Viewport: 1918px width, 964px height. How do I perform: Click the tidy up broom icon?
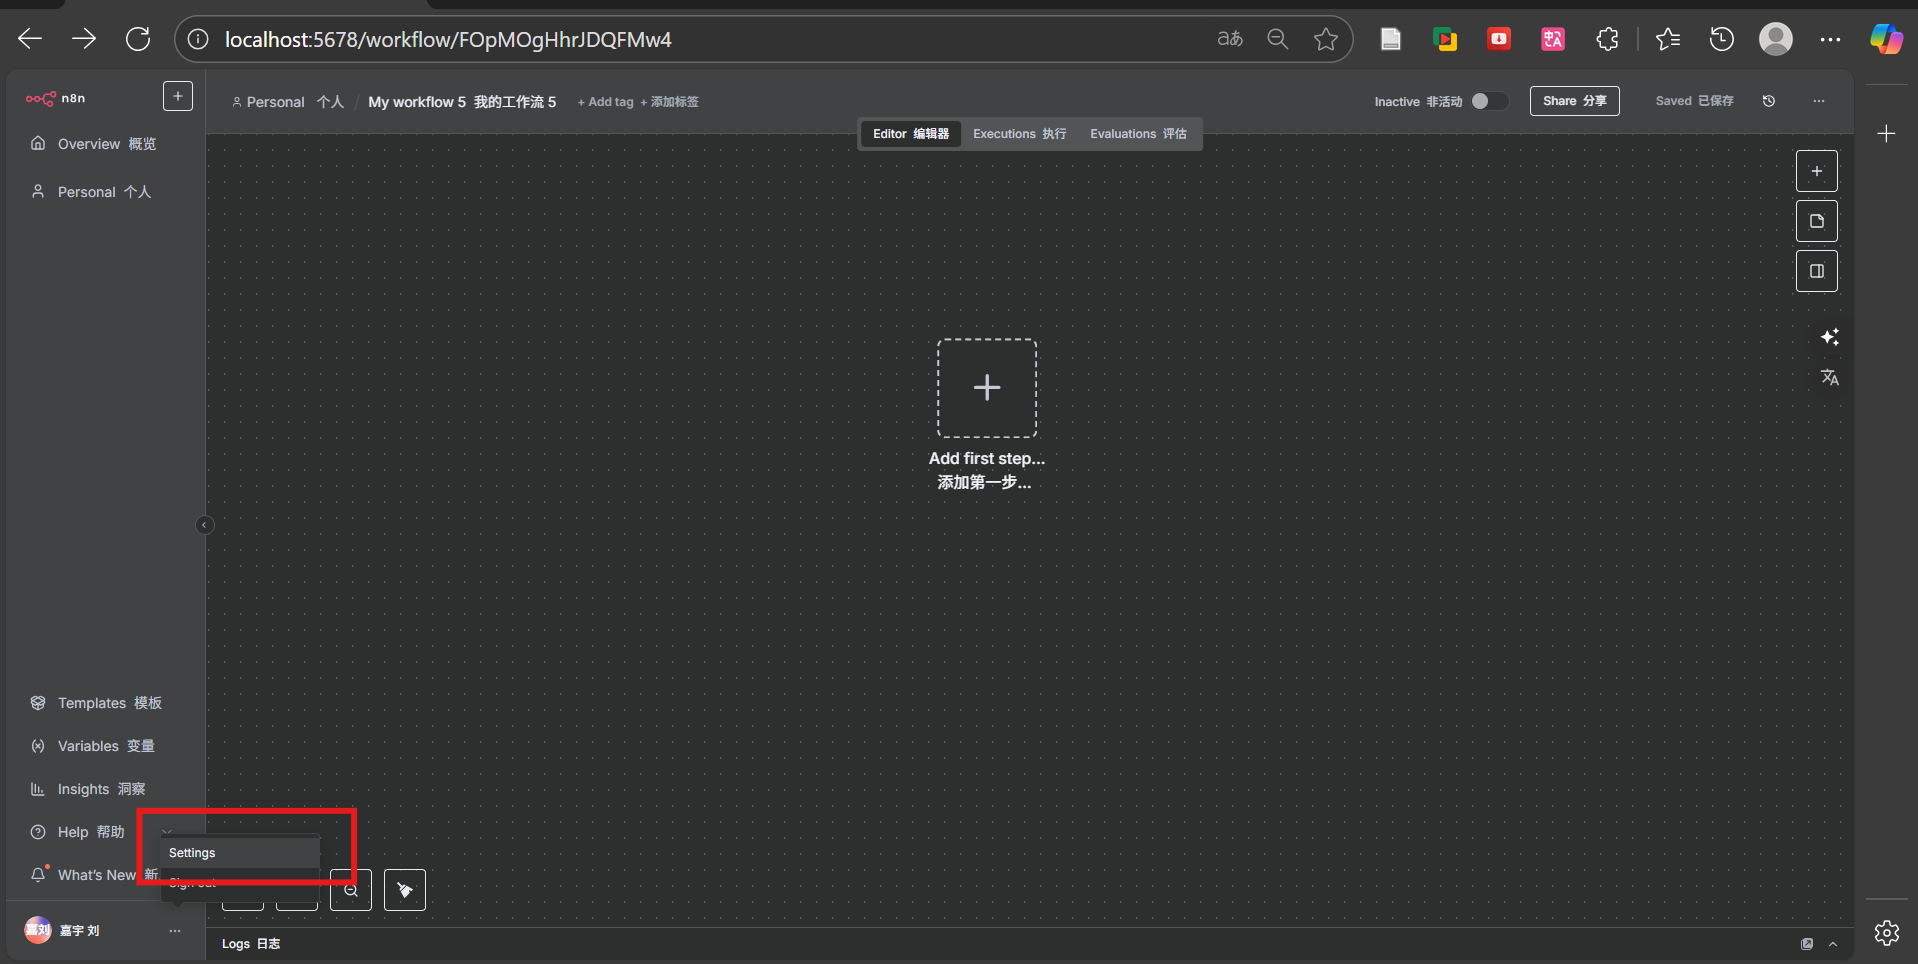(405, 890)
